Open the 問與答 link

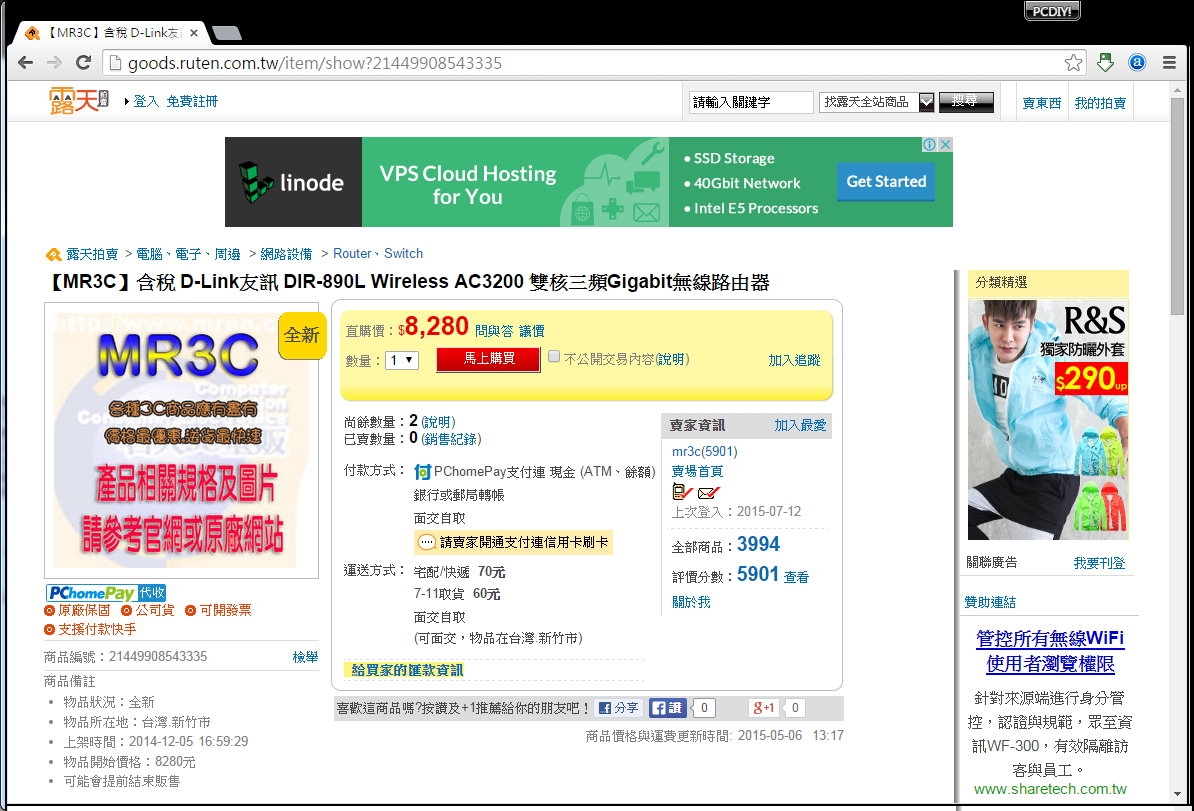tap(494, 331)
